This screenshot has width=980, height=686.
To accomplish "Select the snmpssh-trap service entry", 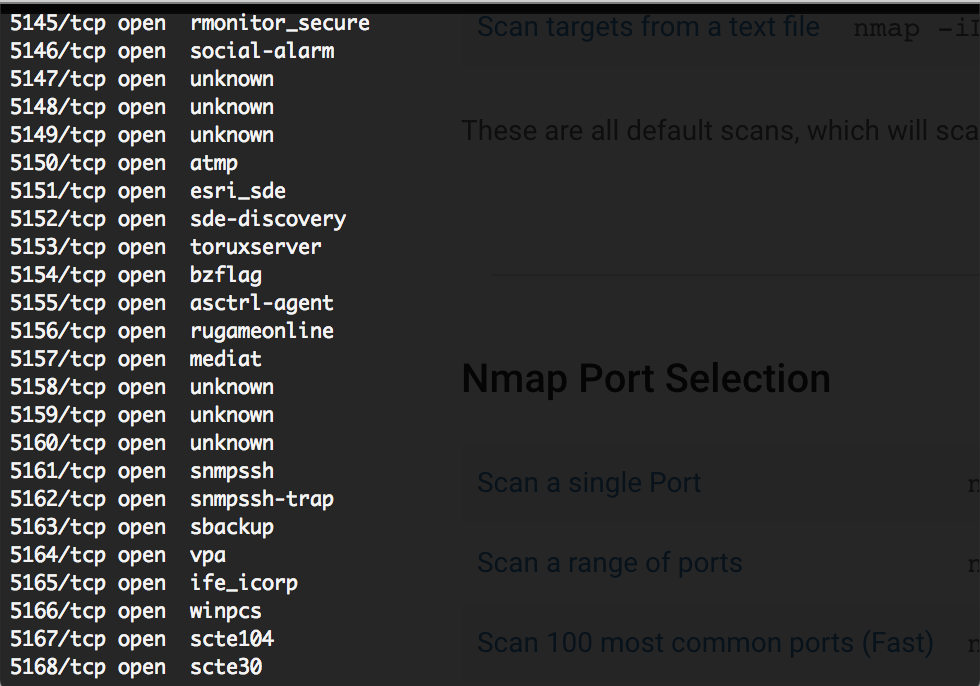I will [x=262, y=499].
